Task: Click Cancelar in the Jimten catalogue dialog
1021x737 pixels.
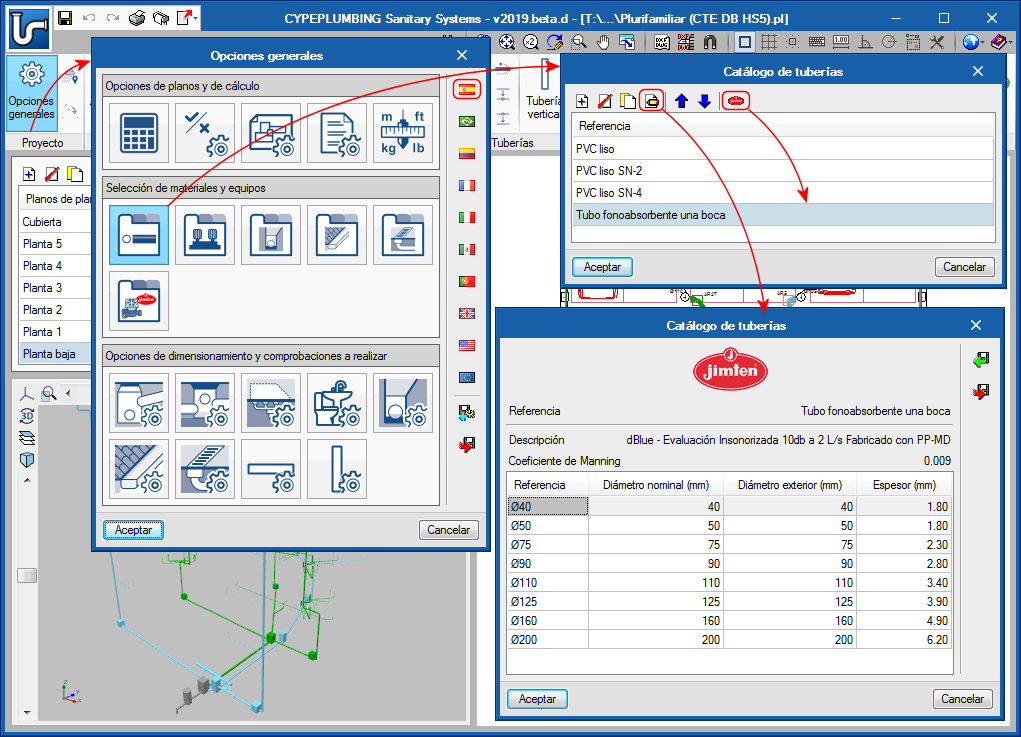Action: pos(962,699)
